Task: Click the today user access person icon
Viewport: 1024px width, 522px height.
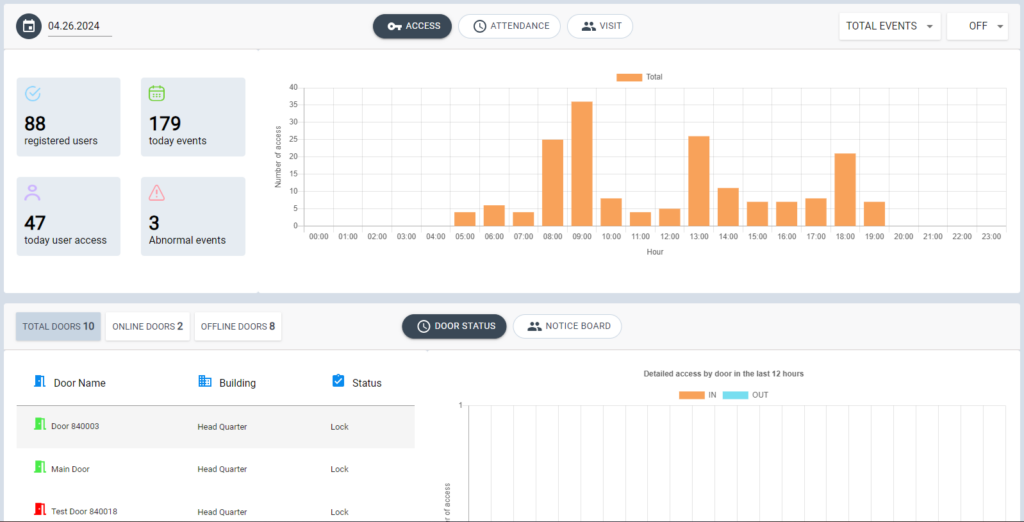Action: [33, 193]
